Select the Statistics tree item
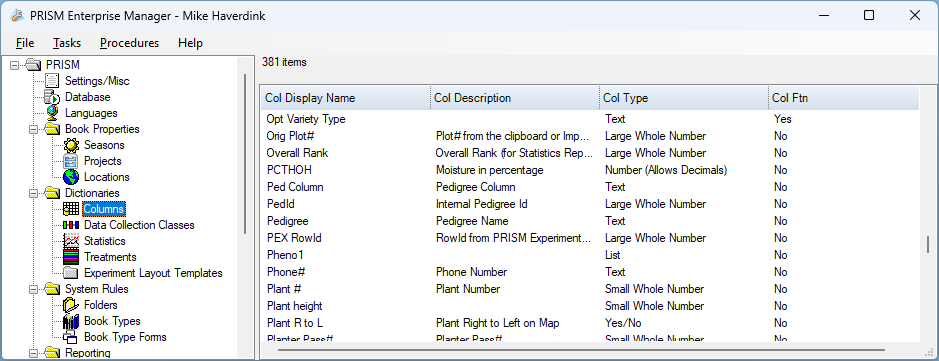Viewport: 939px width, 361px height. [x=105, y=241]
